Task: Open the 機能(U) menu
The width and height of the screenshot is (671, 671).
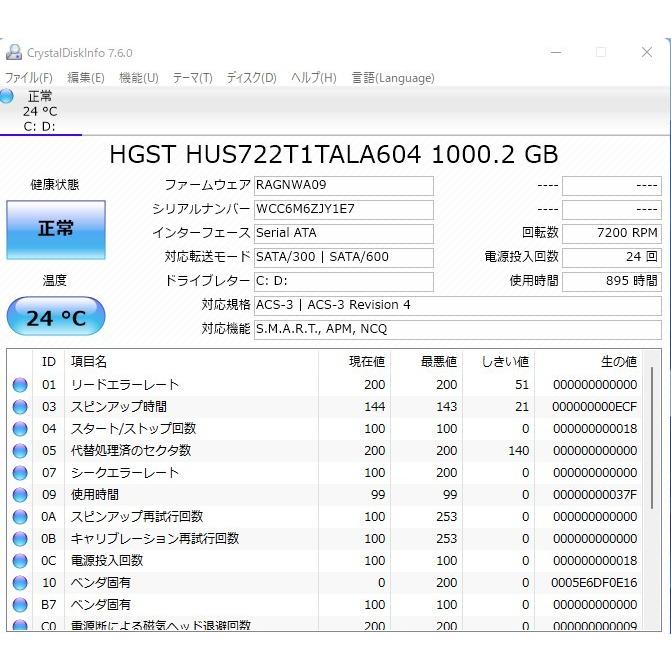Action: 139,78
